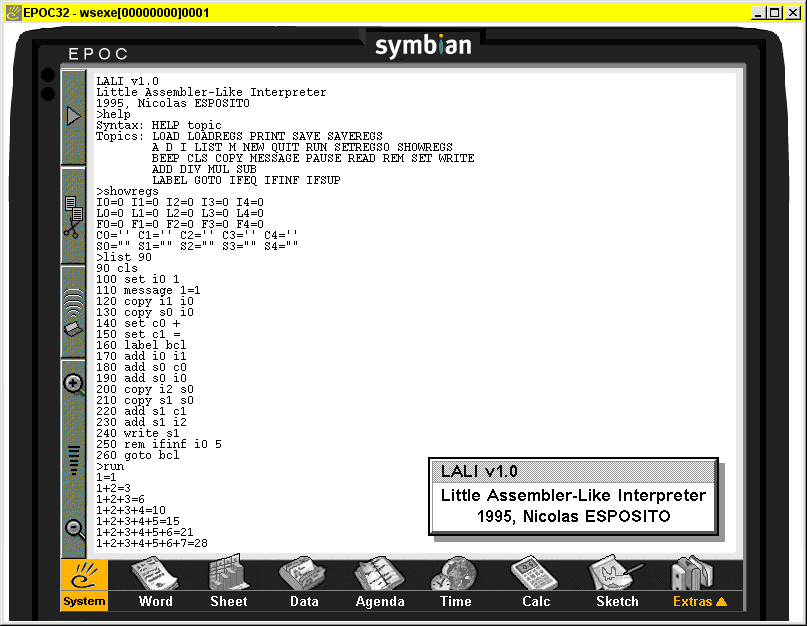Click the copy/cut clipboard sidebar icon
Screen dimensions: 807x626
click(x=74, y=216)
